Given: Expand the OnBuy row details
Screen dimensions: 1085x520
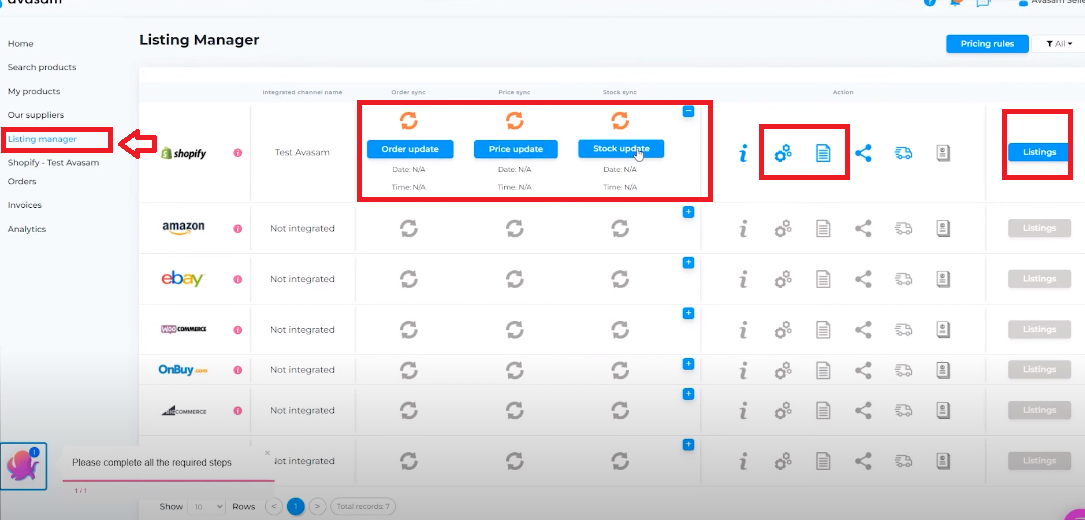Looking at the screenshot, I should (x=688, y=364).
